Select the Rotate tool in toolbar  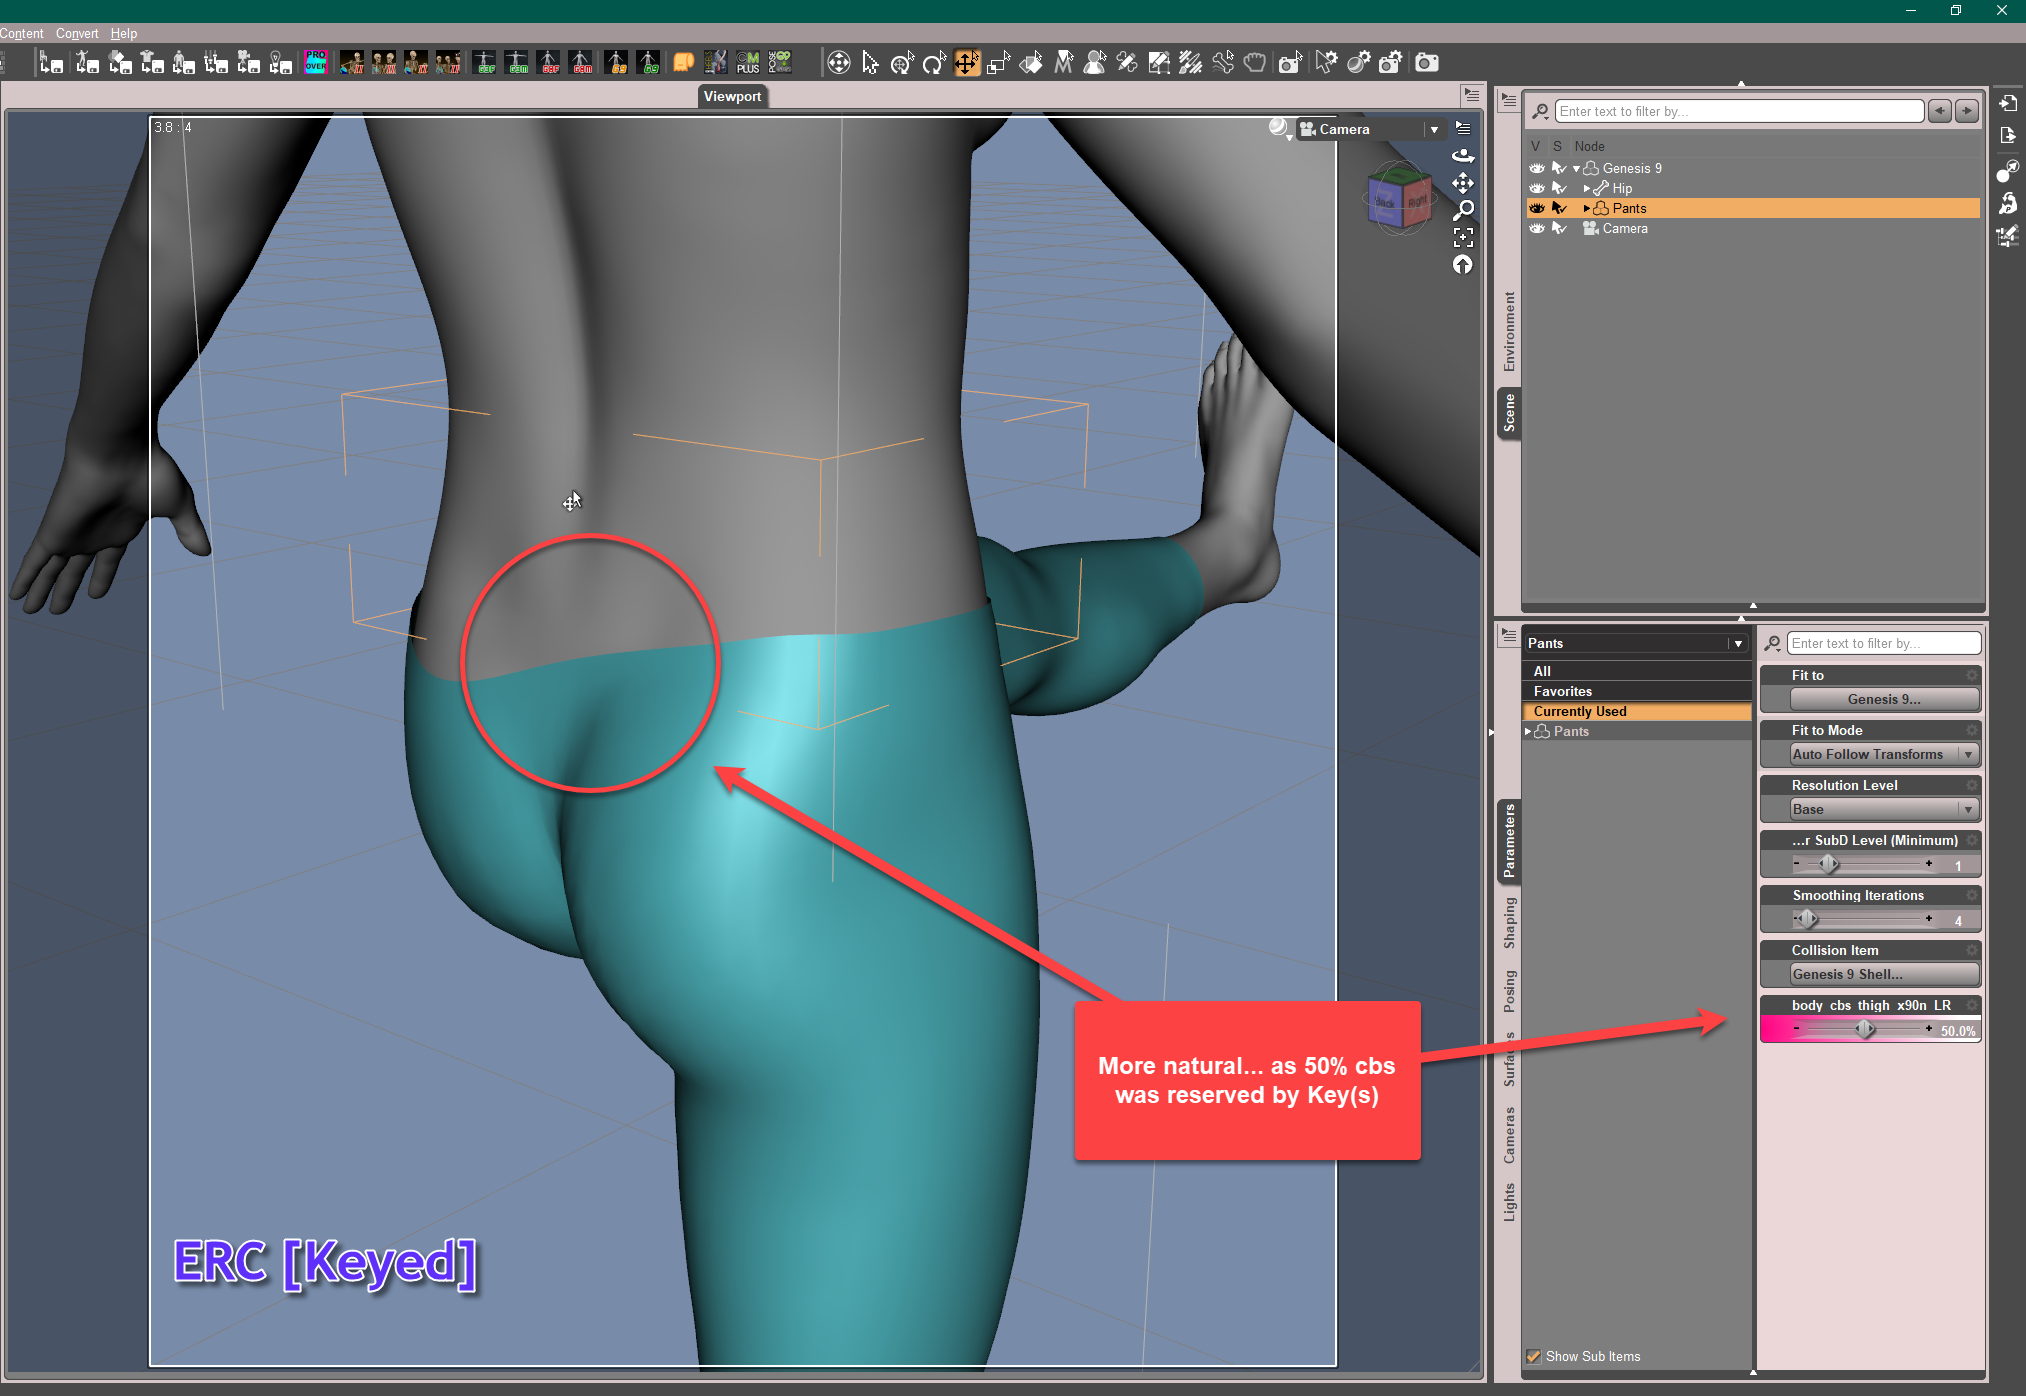coord(934,64)
